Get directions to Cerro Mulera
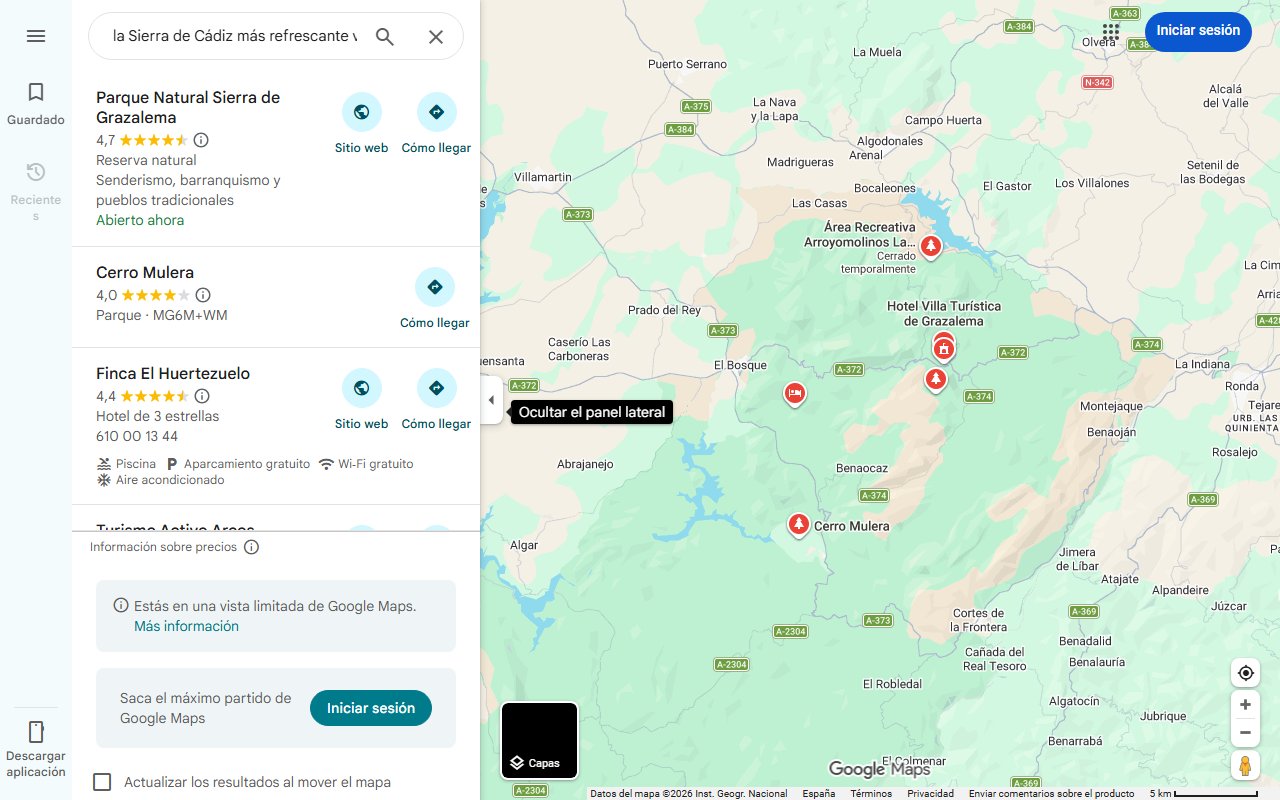Screen dimensions: 1280x800 point(435,299)
